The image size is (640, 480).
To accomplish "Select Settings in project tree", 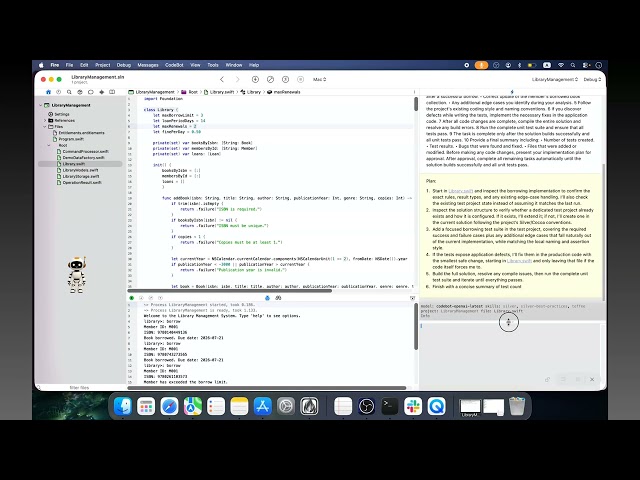I will (x=59, y=114).
